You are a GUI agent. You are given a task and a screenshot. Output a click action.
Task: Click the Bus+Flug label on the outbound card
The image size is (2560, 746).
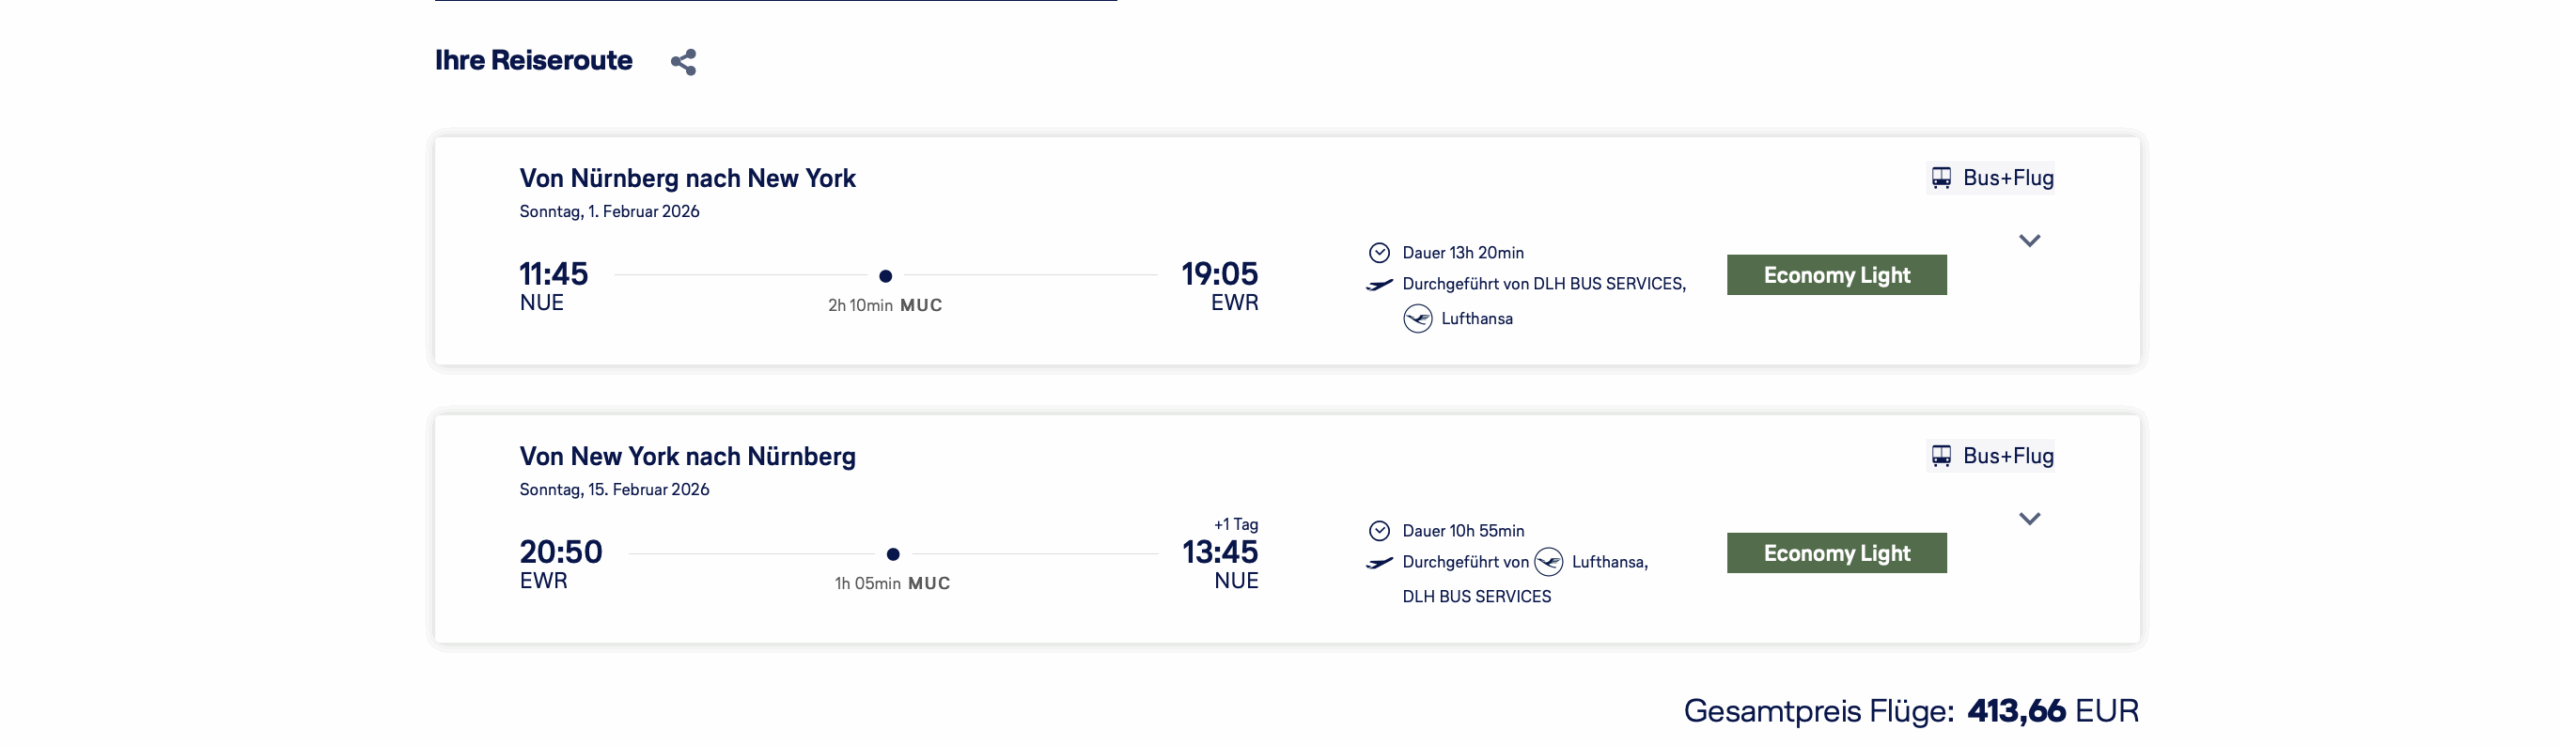(x=2007, y=178)
